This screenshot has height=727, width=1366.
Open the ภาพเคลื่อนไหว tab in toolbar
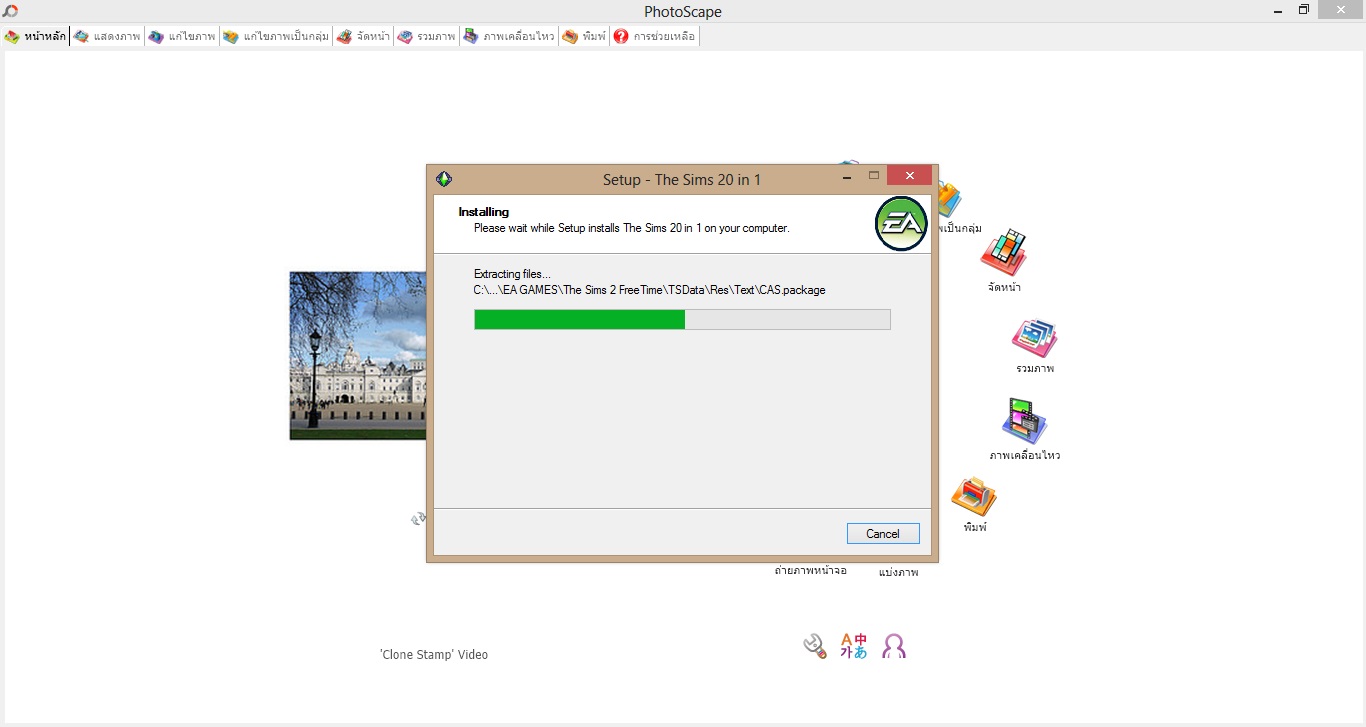click(508, 36)
